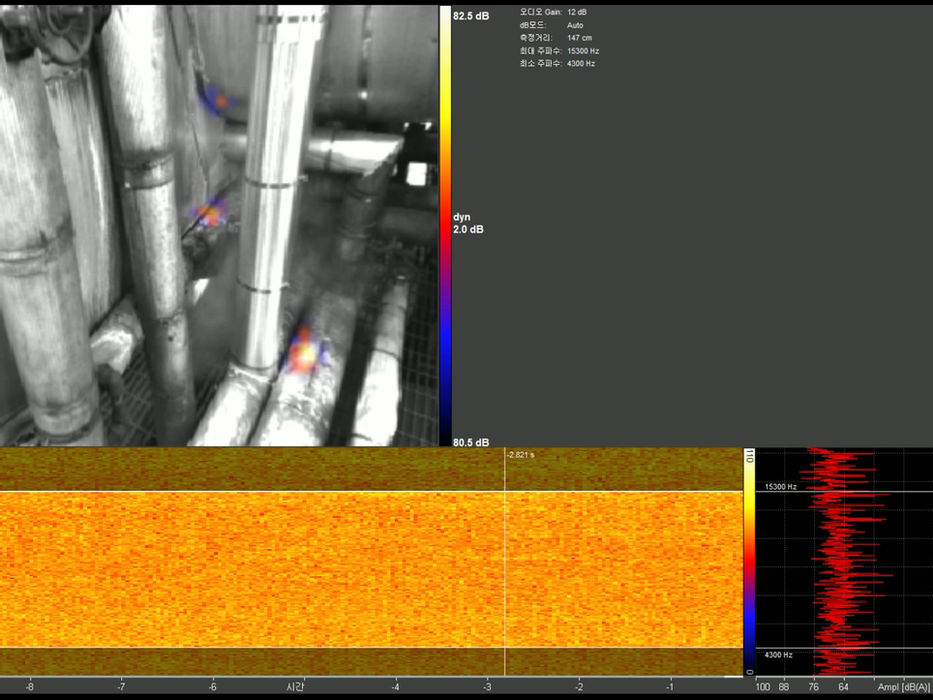Select the 82.5 dB maximum scale value
Viewport: 933px width, 700px height.
click(471, 16)
